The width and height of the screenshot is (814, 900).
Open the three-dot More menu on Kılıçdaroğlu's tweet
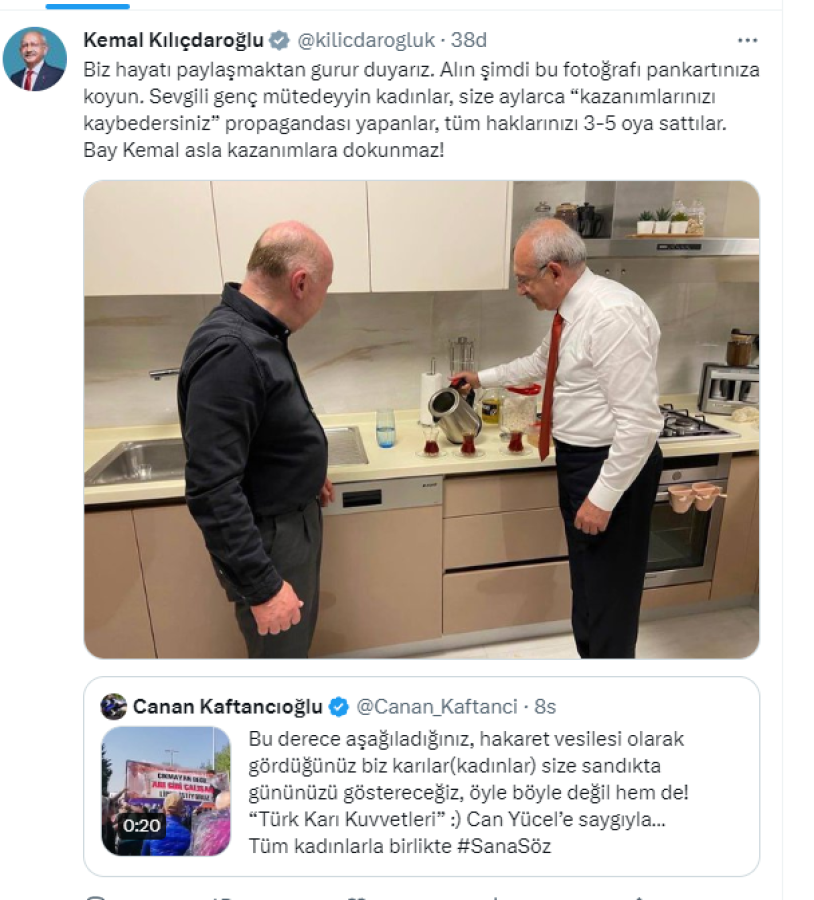(x=747, y=40)
